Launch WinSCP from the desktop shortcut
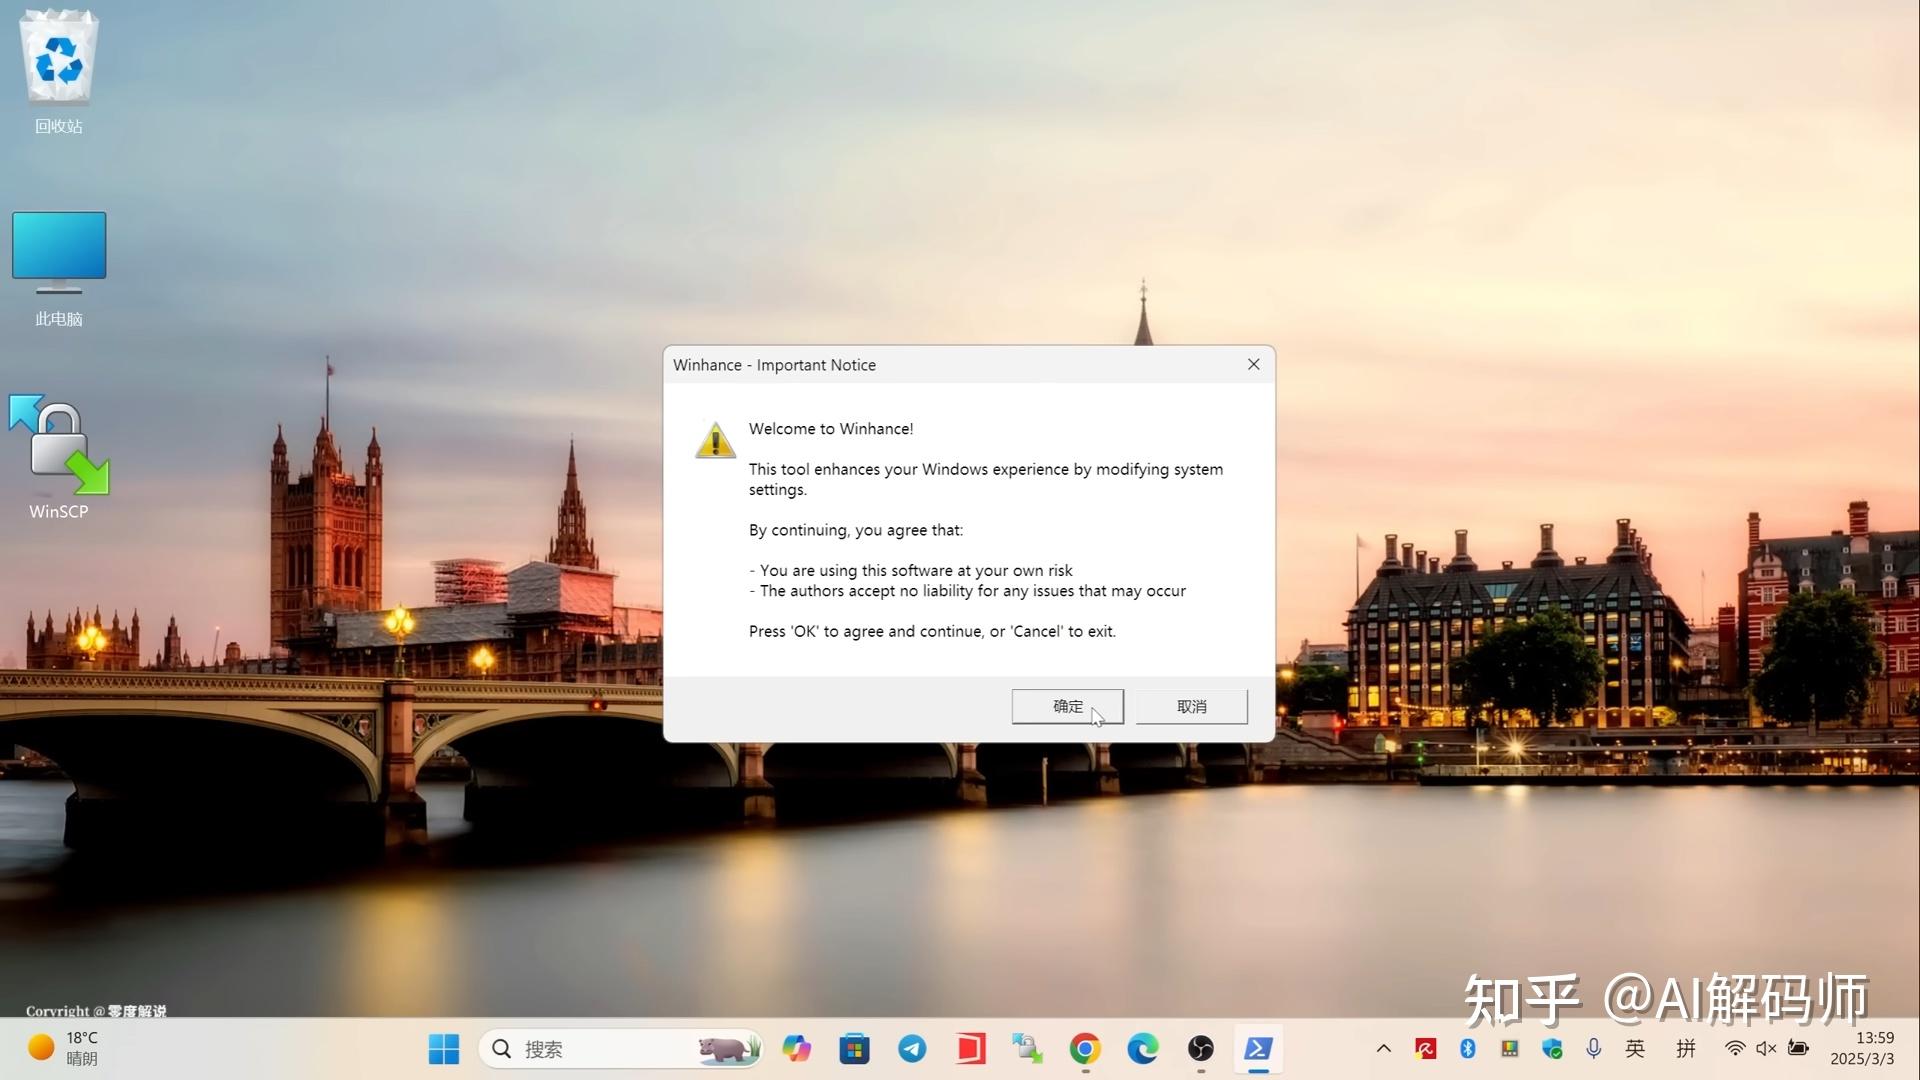 [57, 443]
